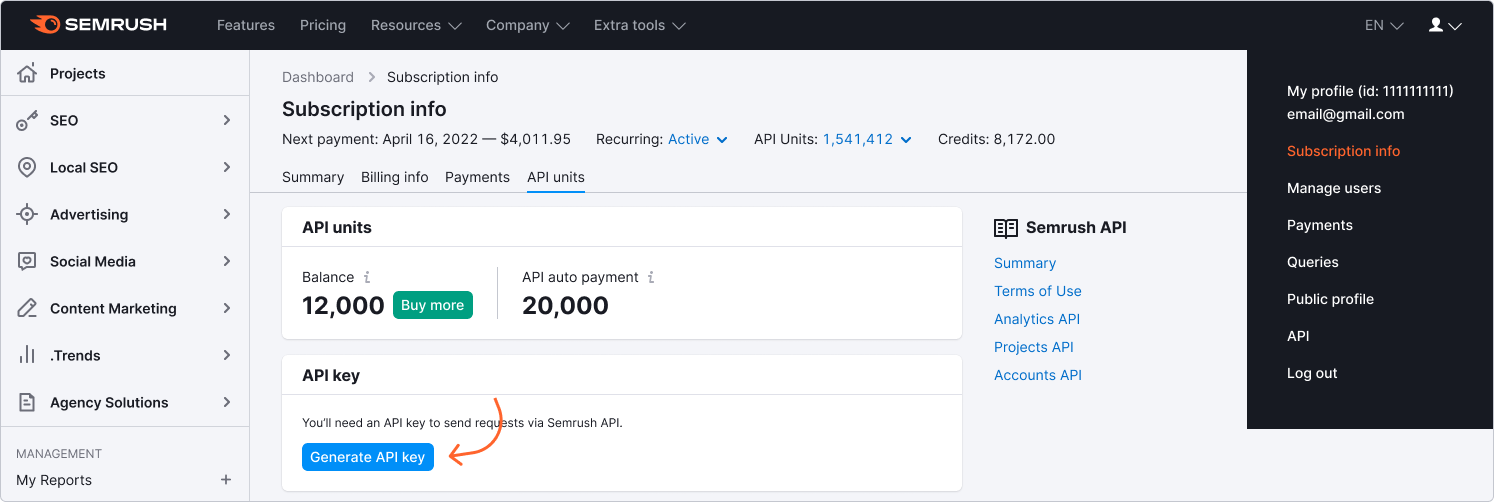Expand the Content Marketing sidebar section

227,308
